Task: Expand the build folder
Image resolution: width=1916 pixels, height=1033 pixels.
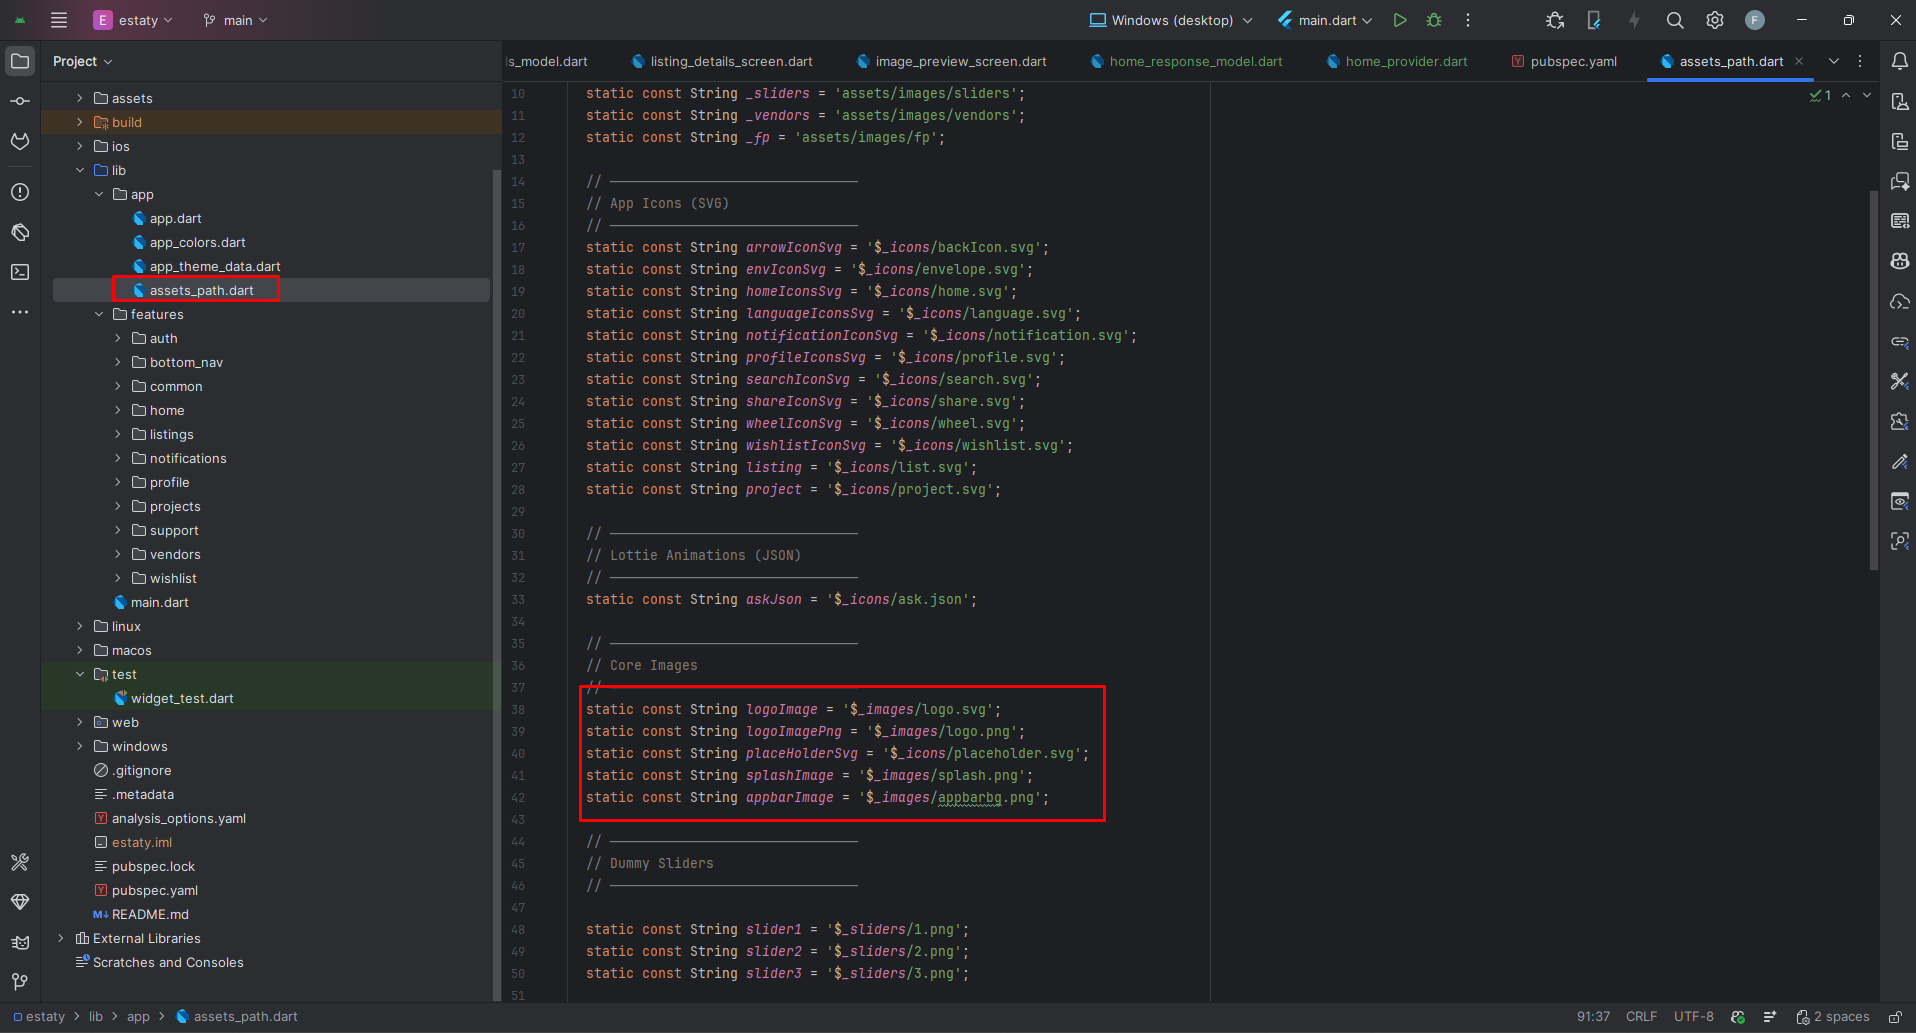Action: (80, 122)
